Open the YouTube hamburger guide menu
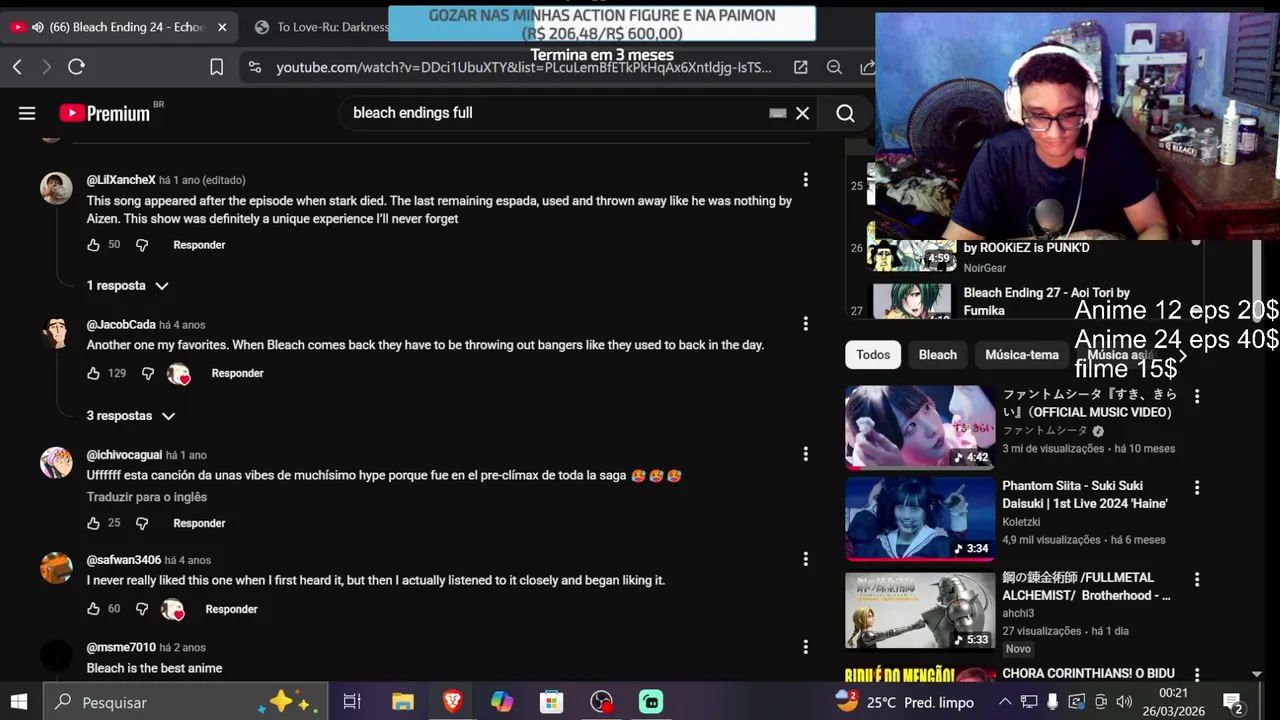Screen dimensions: 1280x720 pos(27,113)
